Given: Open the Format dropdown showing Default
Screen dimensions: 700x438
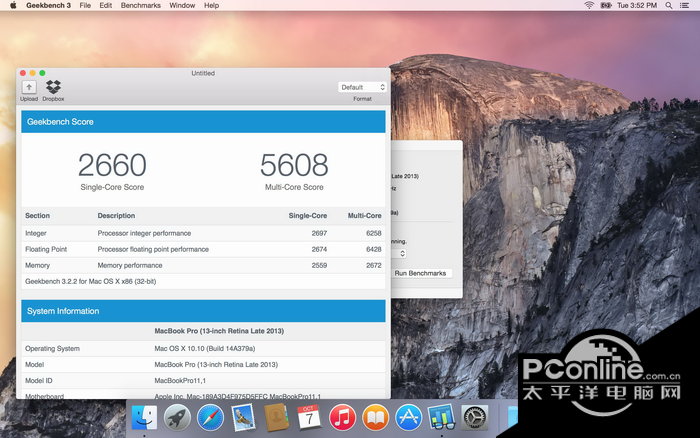Looking at the screenshot, I should click(362, 87).
